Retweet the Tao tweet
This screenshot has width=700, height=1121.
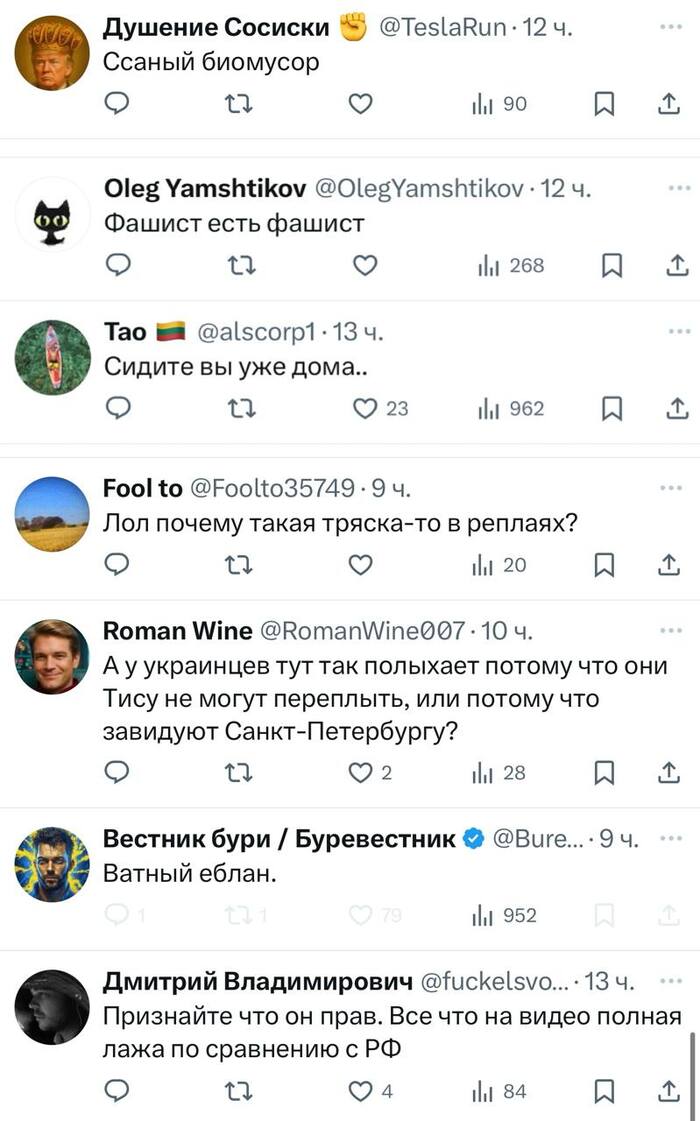point(241,408)
